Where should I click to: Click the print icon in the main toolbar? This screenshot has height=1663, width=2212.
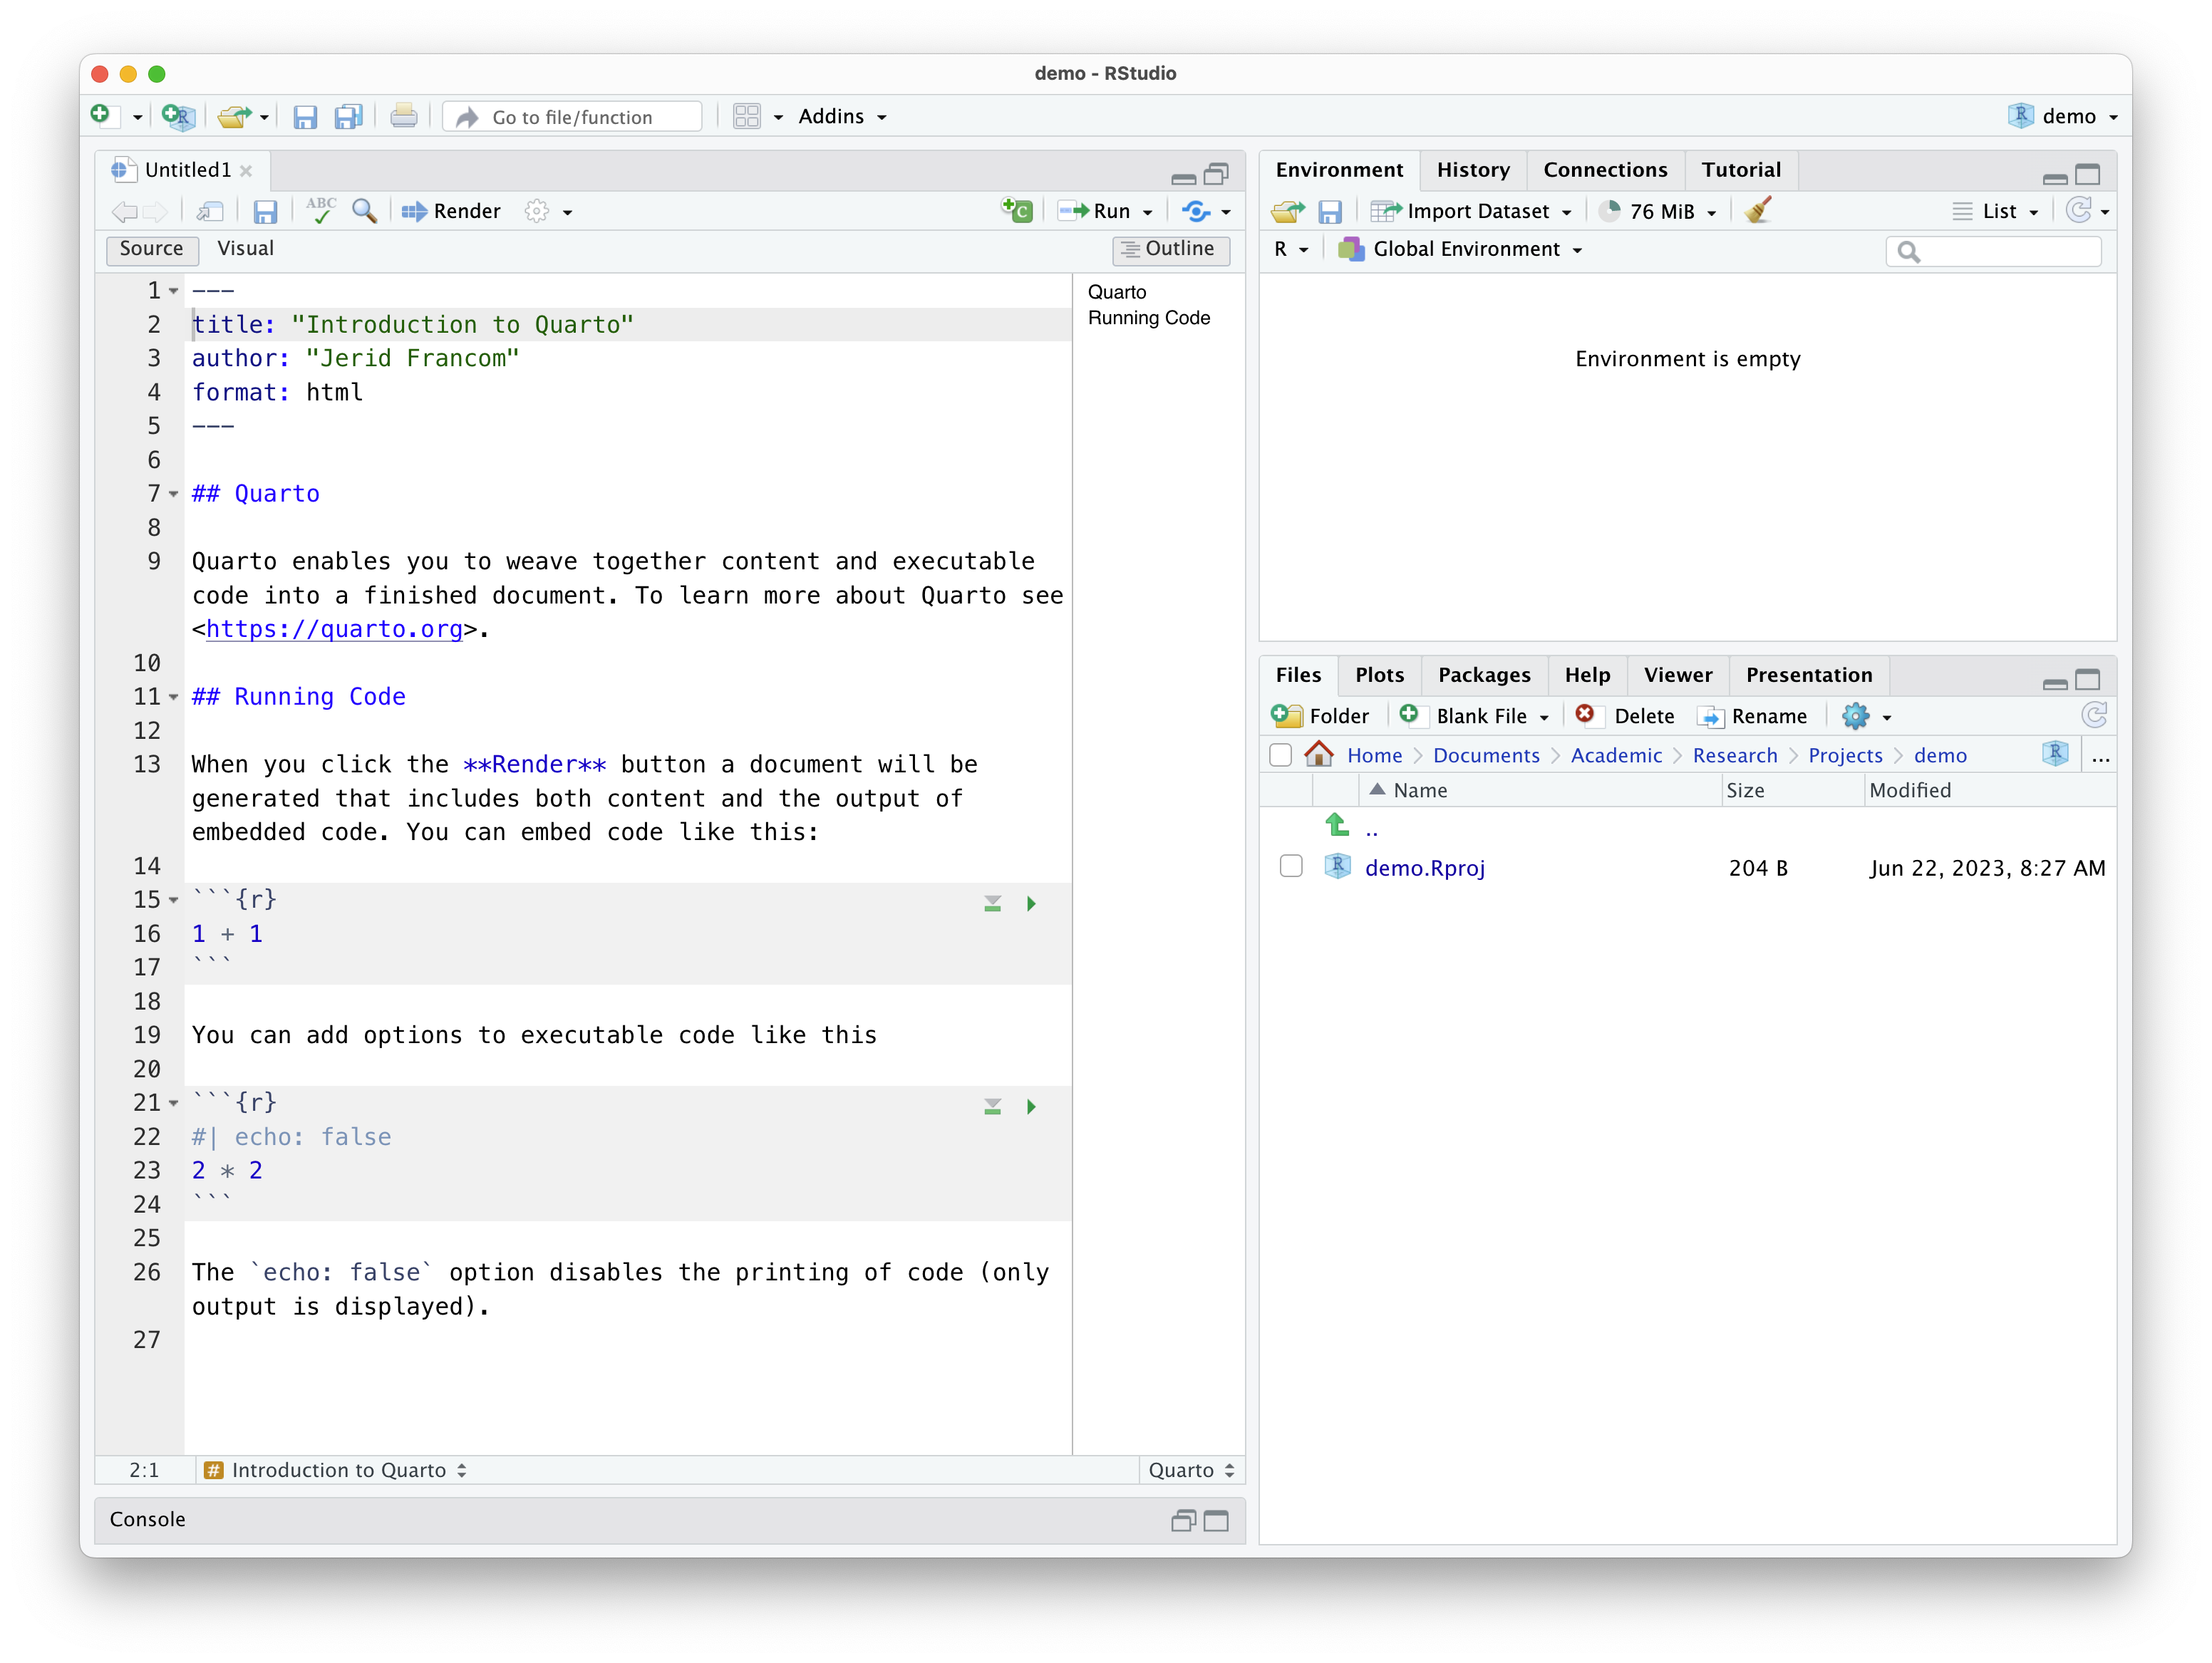404,115
